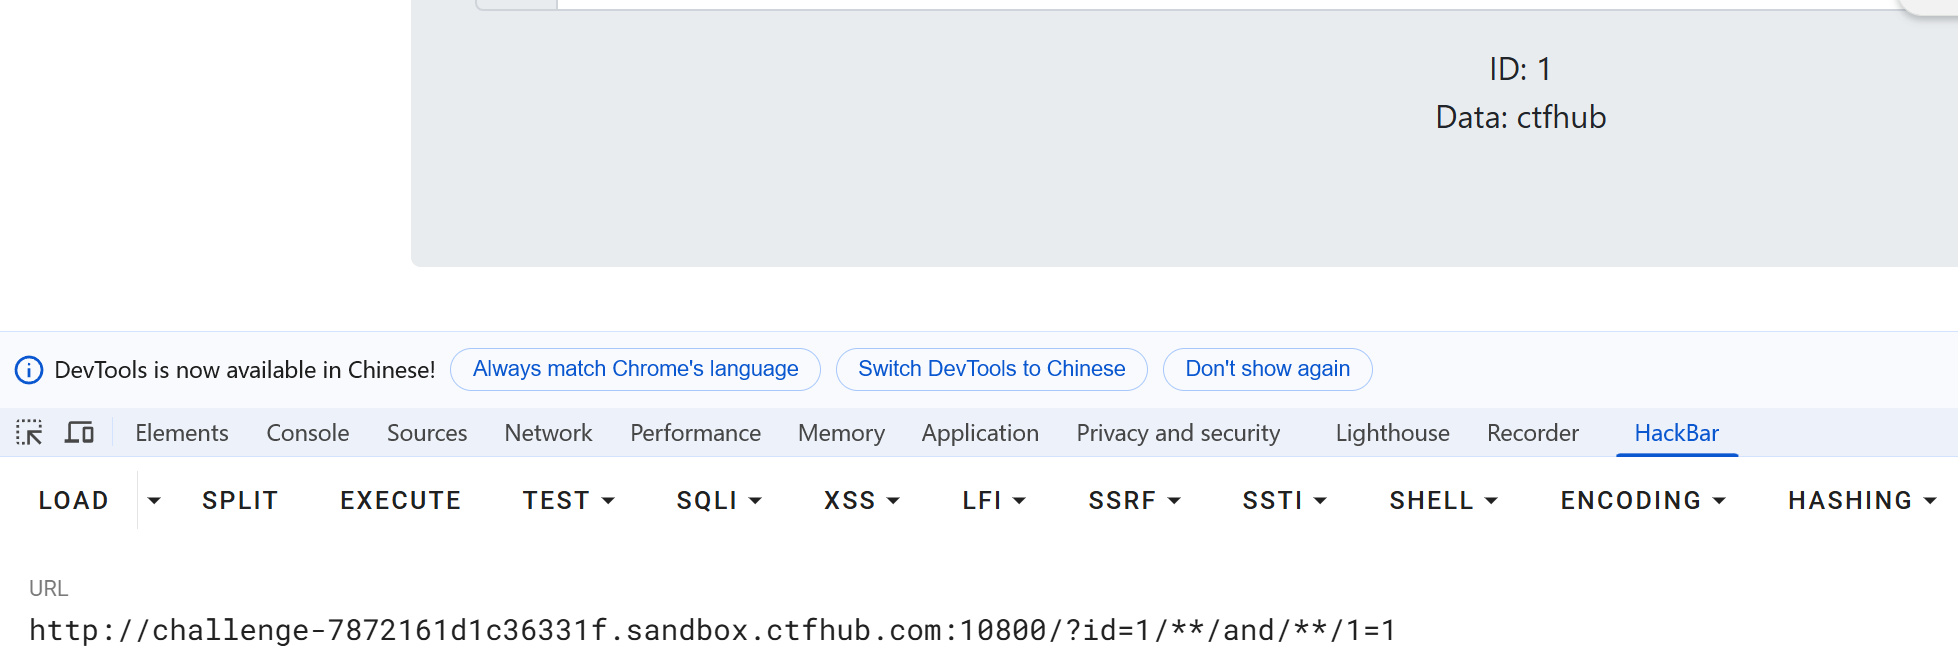This screenshot has height=650, width=1958.
Task: Click Switch DevTools to Chinese
Action: click(x=991, y=369)
